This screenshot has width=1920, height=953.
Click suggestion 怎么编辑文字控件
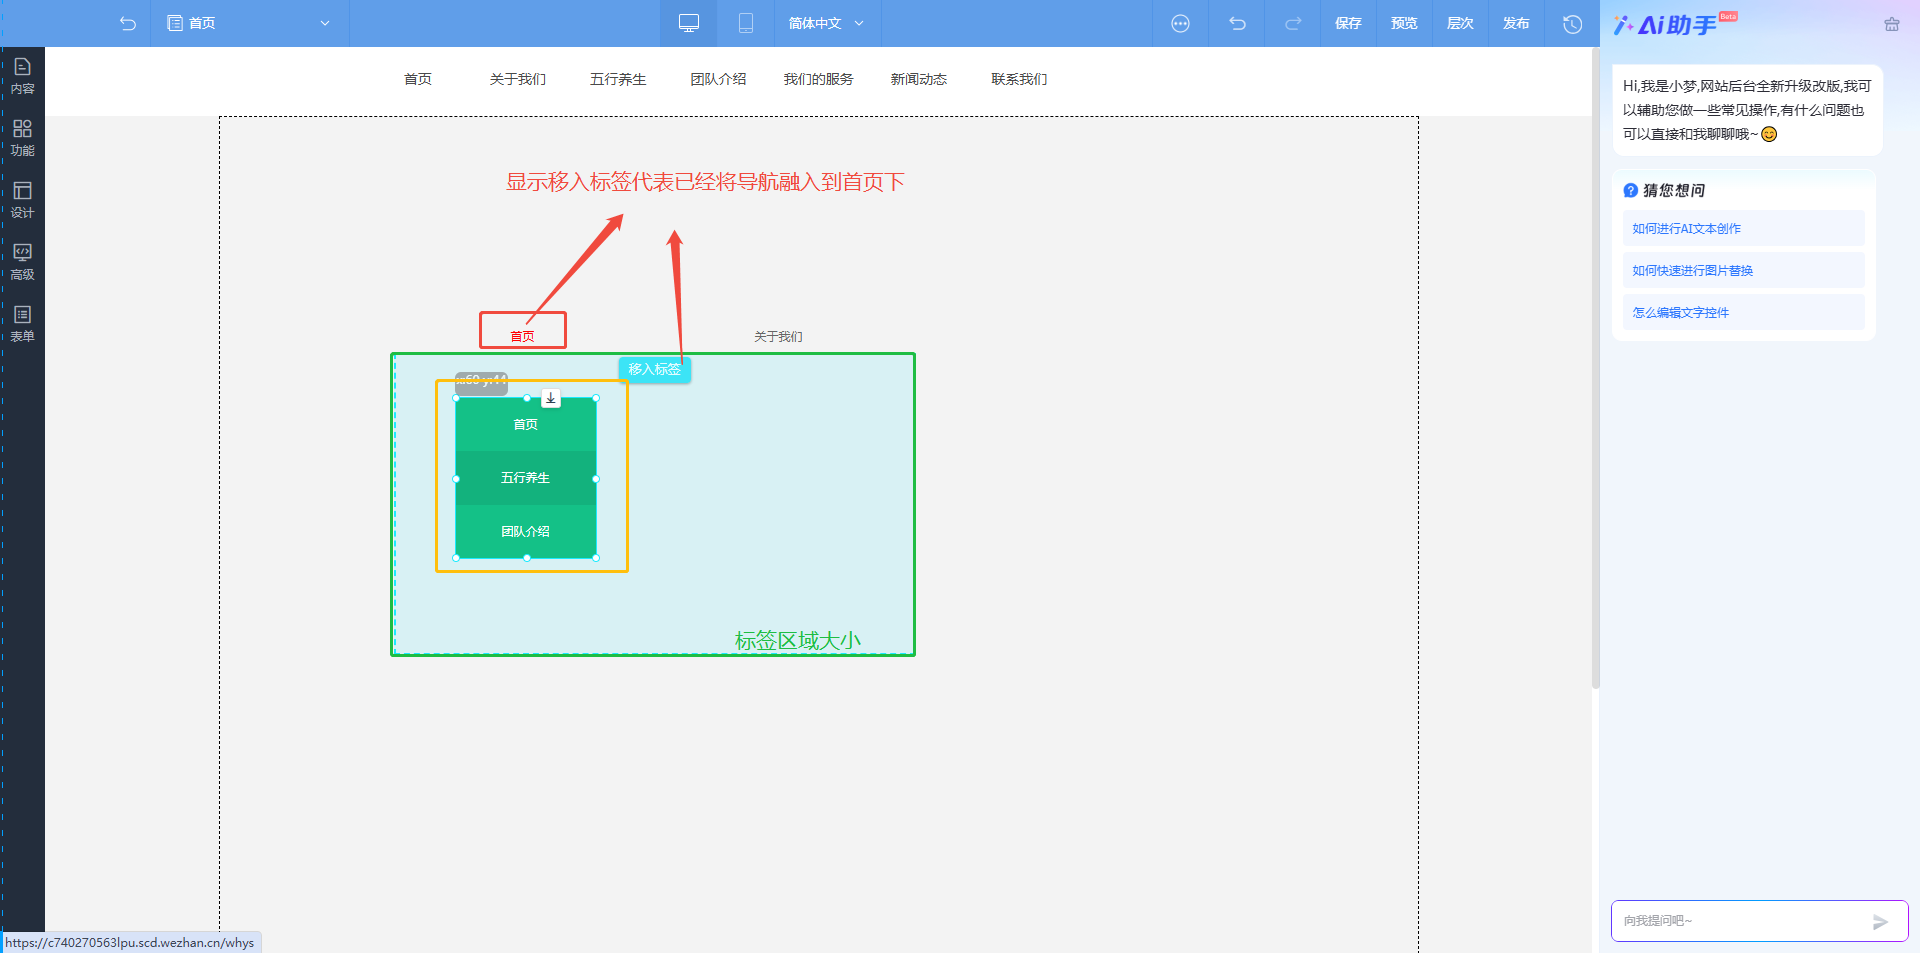(x=1743, y=312)
